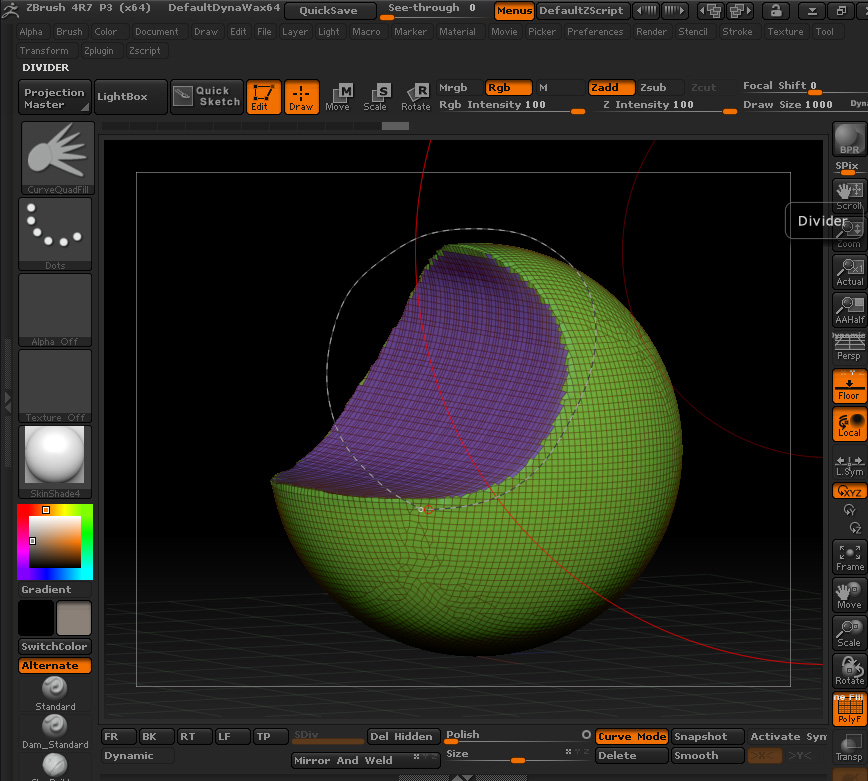The image size is (868, 781).
Task: Disable Curve Mode
Action: [631, 736]
